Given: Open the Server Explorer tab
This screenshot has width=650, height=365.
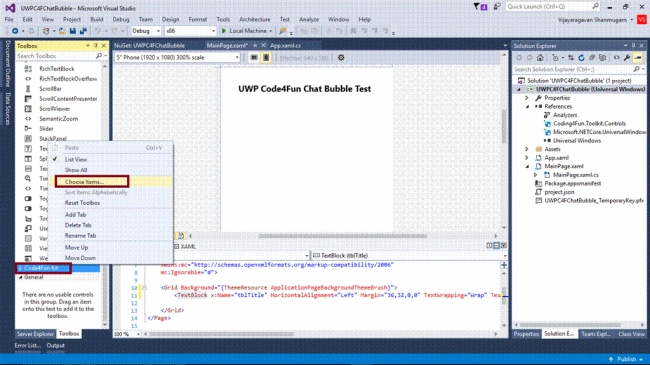Looking at the screenshot, I should click(x=35, y=334).
